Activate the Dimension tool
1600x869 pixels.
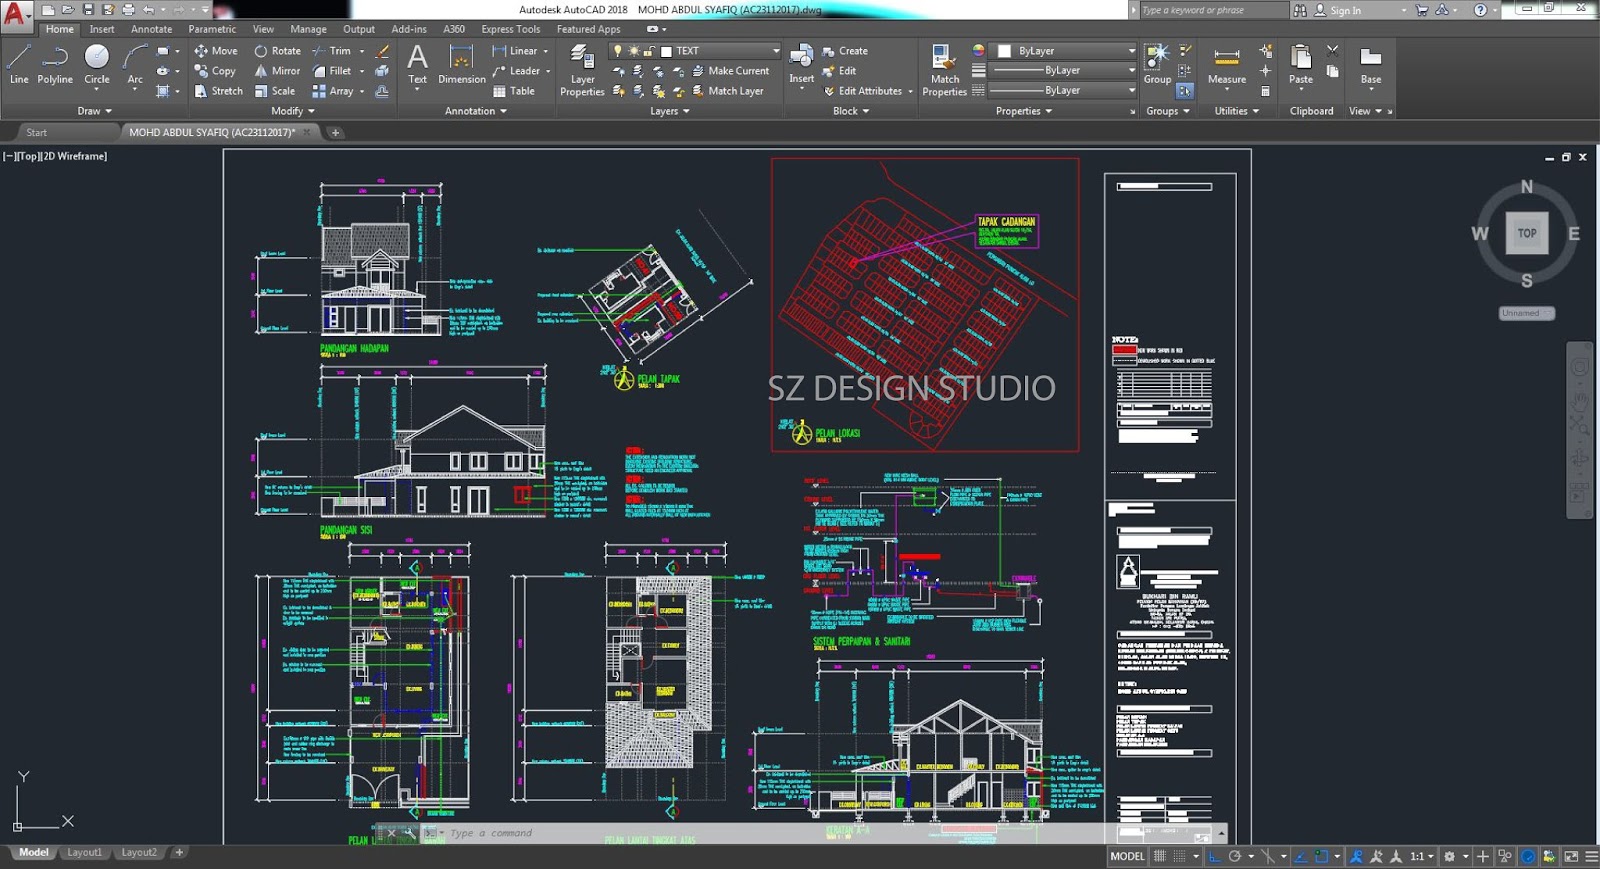tap(462, 64)
